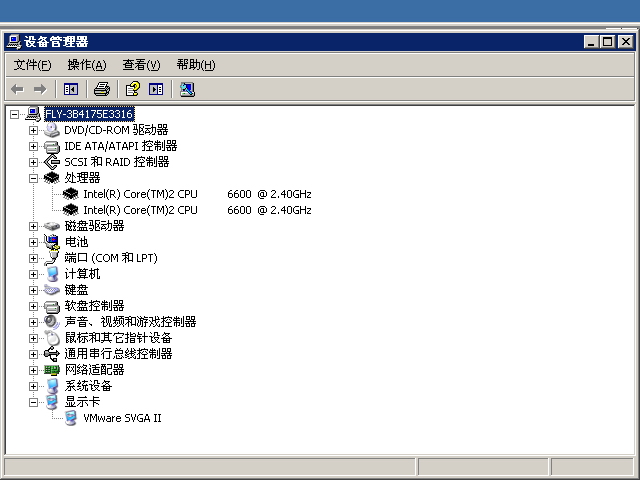The image size is (640, 480).
Task: Click the 显示卡 display adapter icon
Action: [51, 402]
